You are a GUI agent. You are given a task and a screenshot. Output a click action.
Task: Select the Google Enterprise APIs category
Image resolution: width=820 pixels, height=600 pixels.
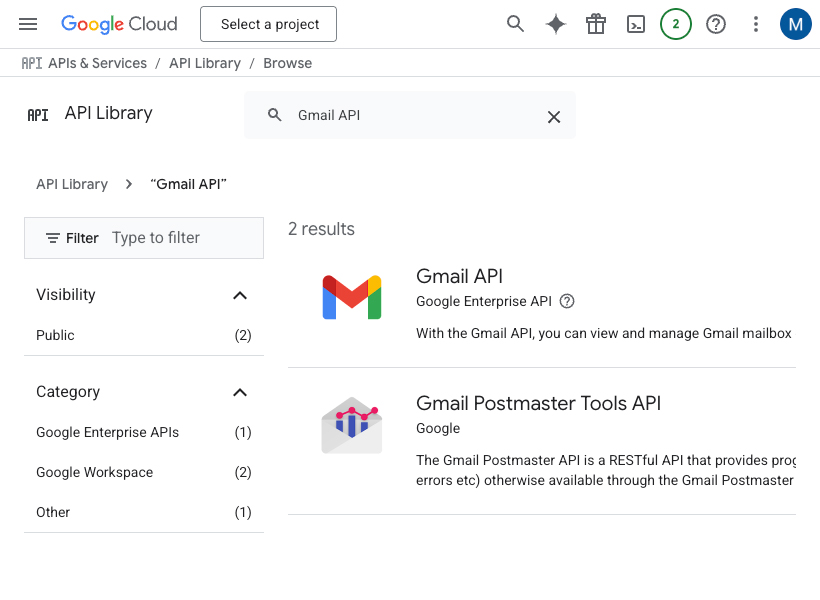point(144,432)
